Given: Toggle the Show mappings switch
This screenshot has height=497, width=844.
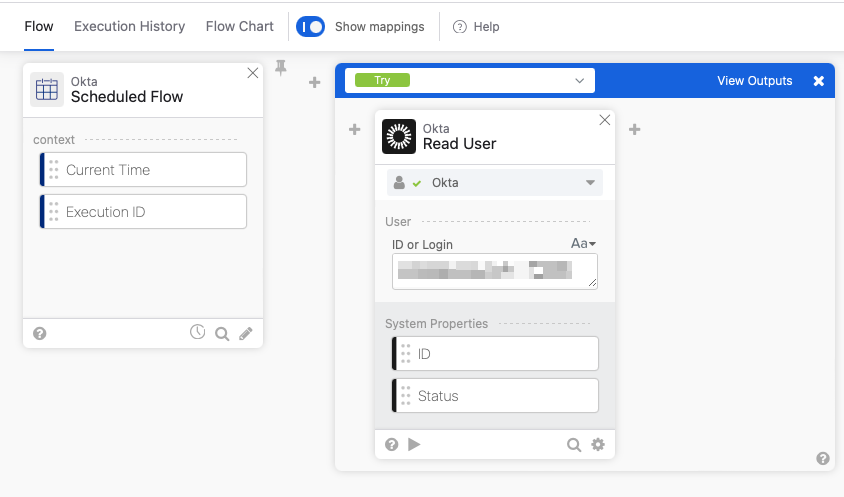Looking at the screenshot, I should coord(311,27).
